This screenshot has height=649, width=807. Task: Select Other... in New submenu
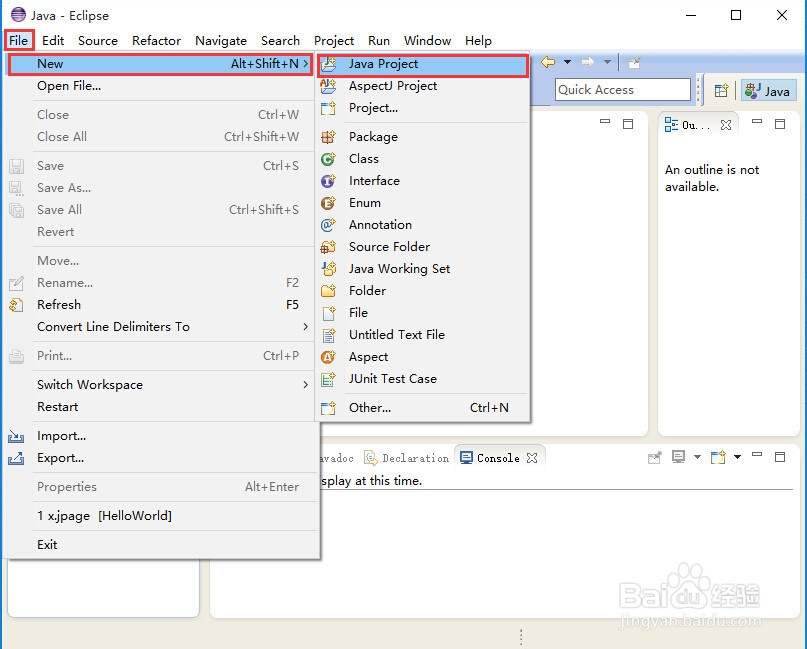click(x=423, y=408)
